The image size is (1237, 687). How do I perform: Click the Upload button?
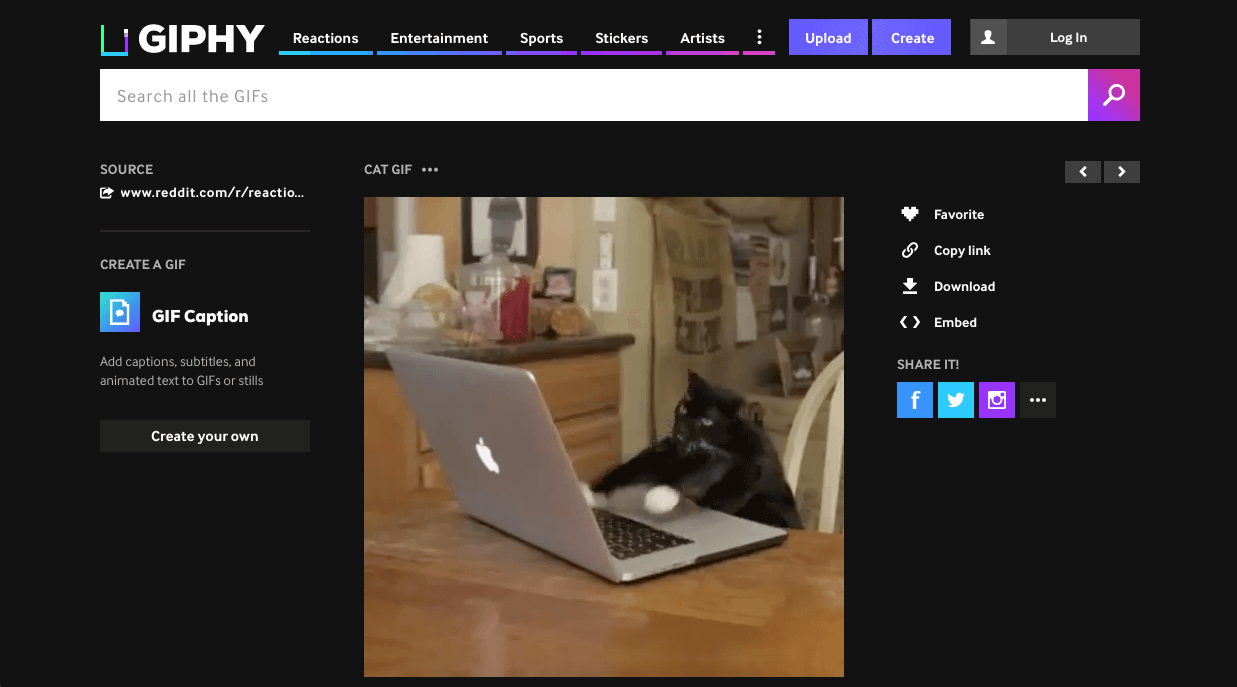pyautogui.click(x=828, y=37)
